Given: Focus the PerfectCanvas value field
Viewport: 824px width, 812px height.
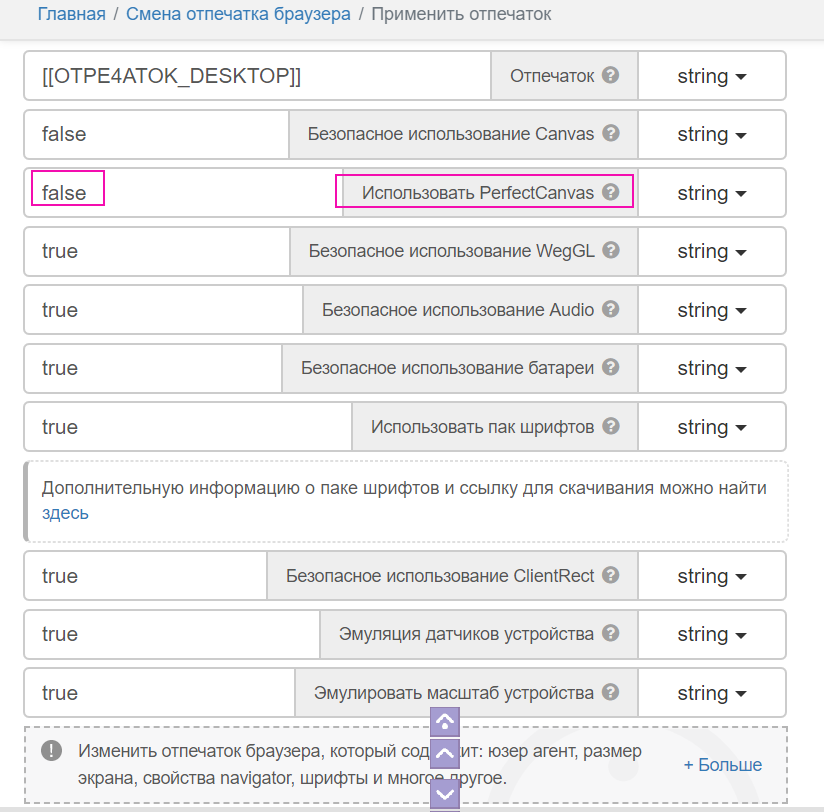Looking at the screenshot, I should click(180, 193).
